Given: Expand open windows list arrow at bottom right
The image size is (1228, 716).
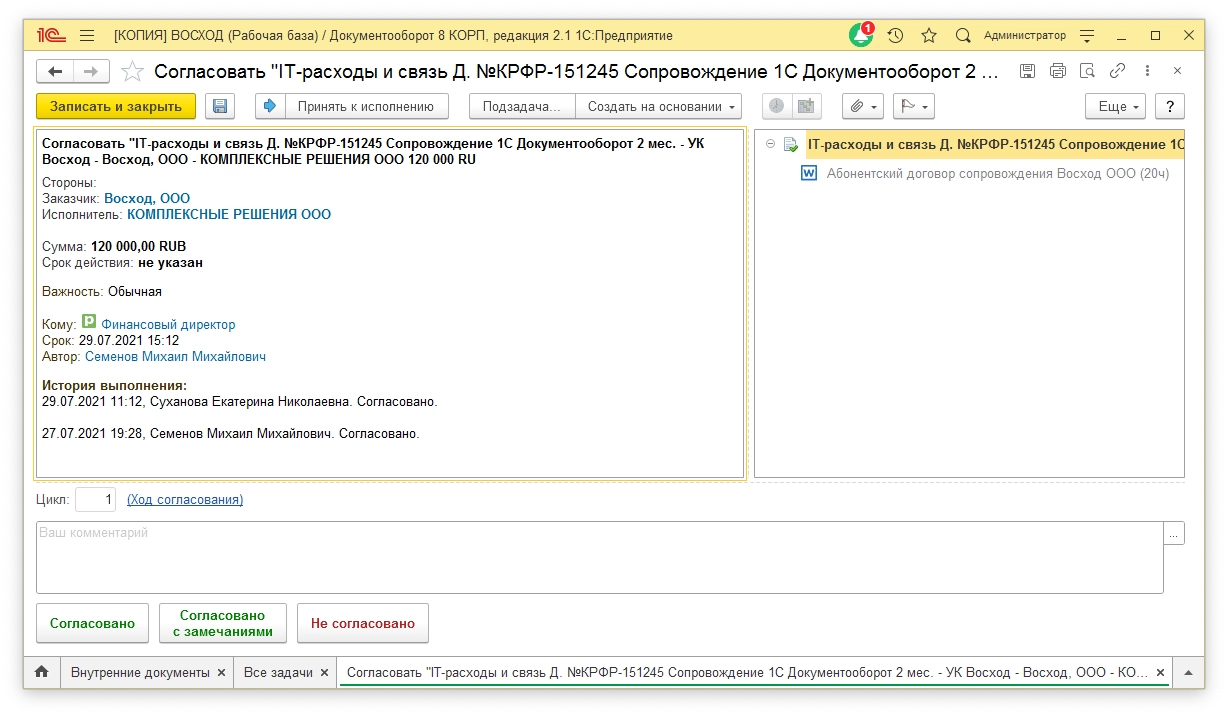Looking at the screenshot, I should click(x=1188, y=672).
